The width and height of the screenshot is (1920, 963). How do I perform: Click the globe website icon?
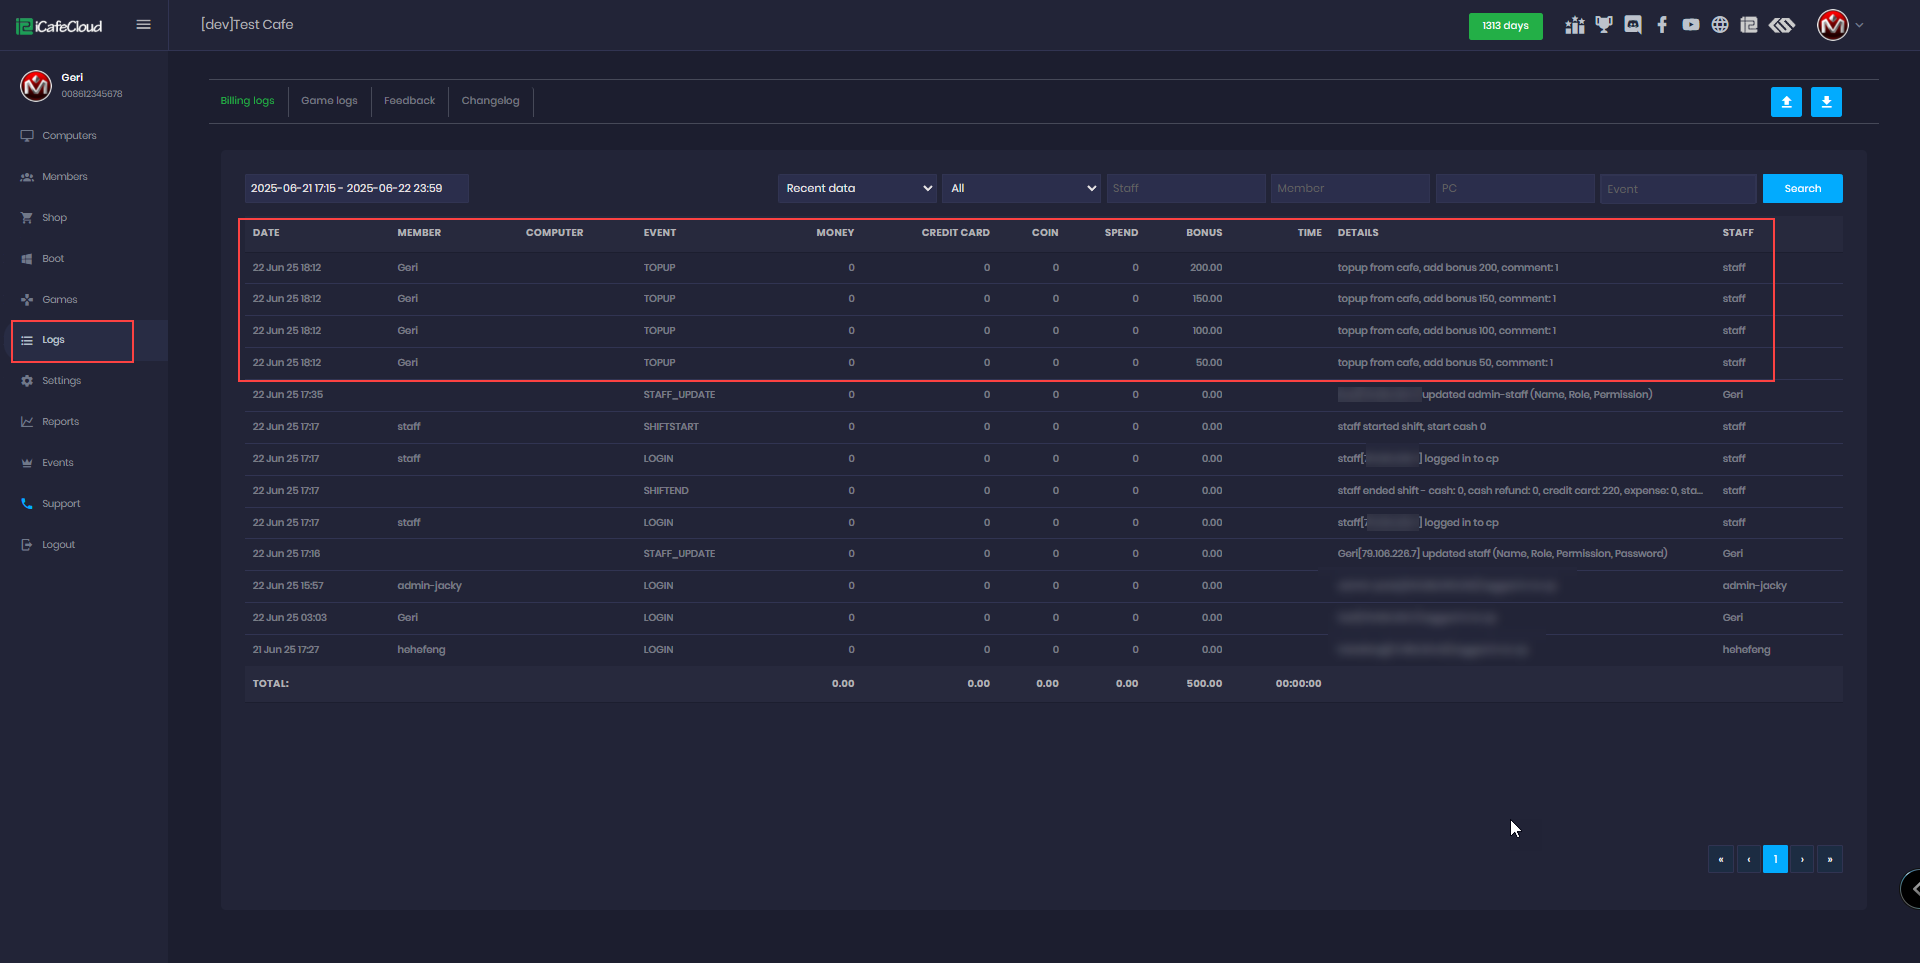pos(1720,25)
